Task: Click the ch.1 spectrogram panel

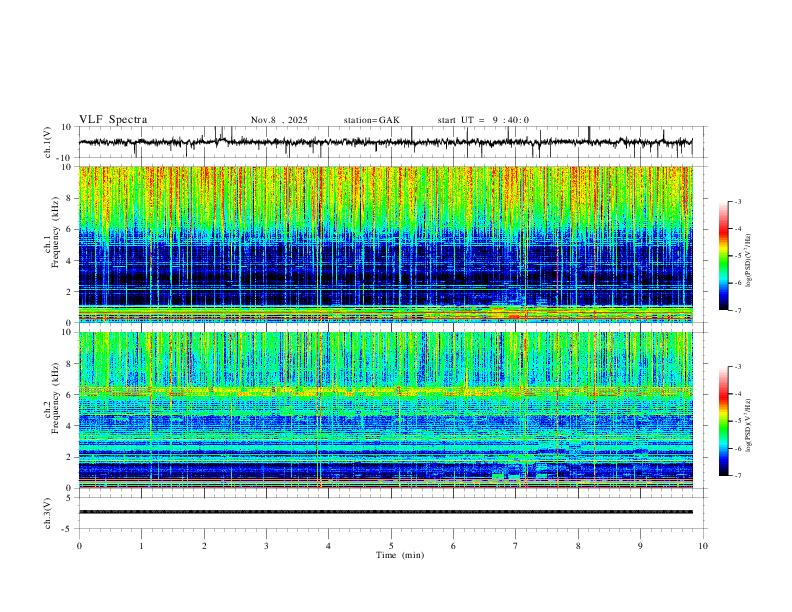Action: pos(385,244)
